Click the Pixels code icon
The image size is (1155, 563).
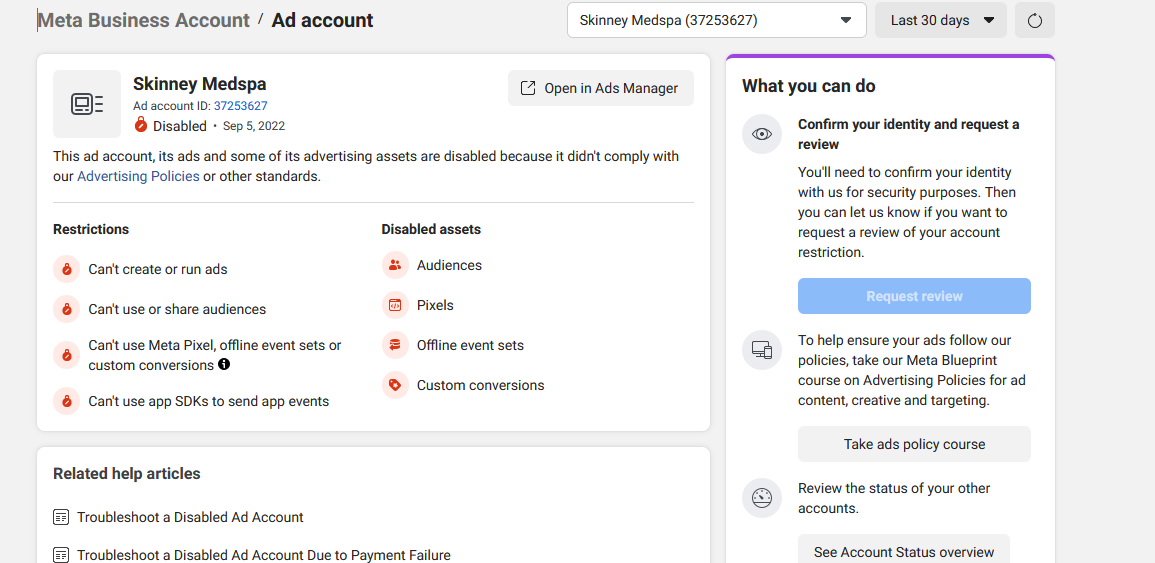(x=395, y=305)
